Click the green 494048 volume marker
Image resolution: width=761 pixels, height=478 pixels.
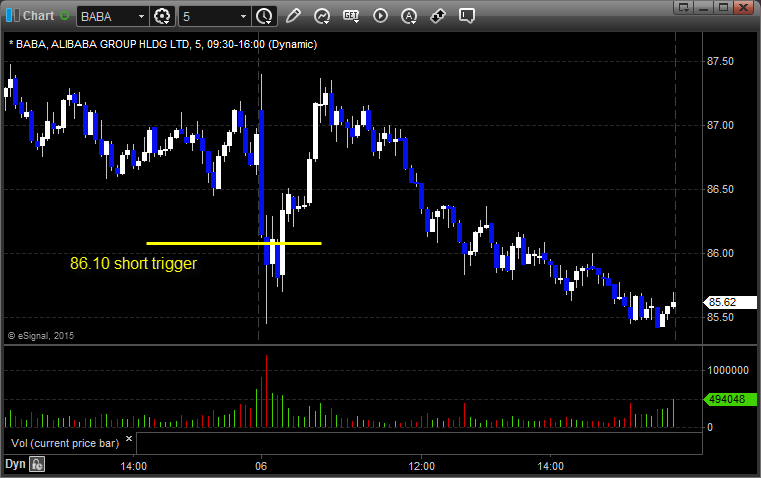tap(730, 399)
